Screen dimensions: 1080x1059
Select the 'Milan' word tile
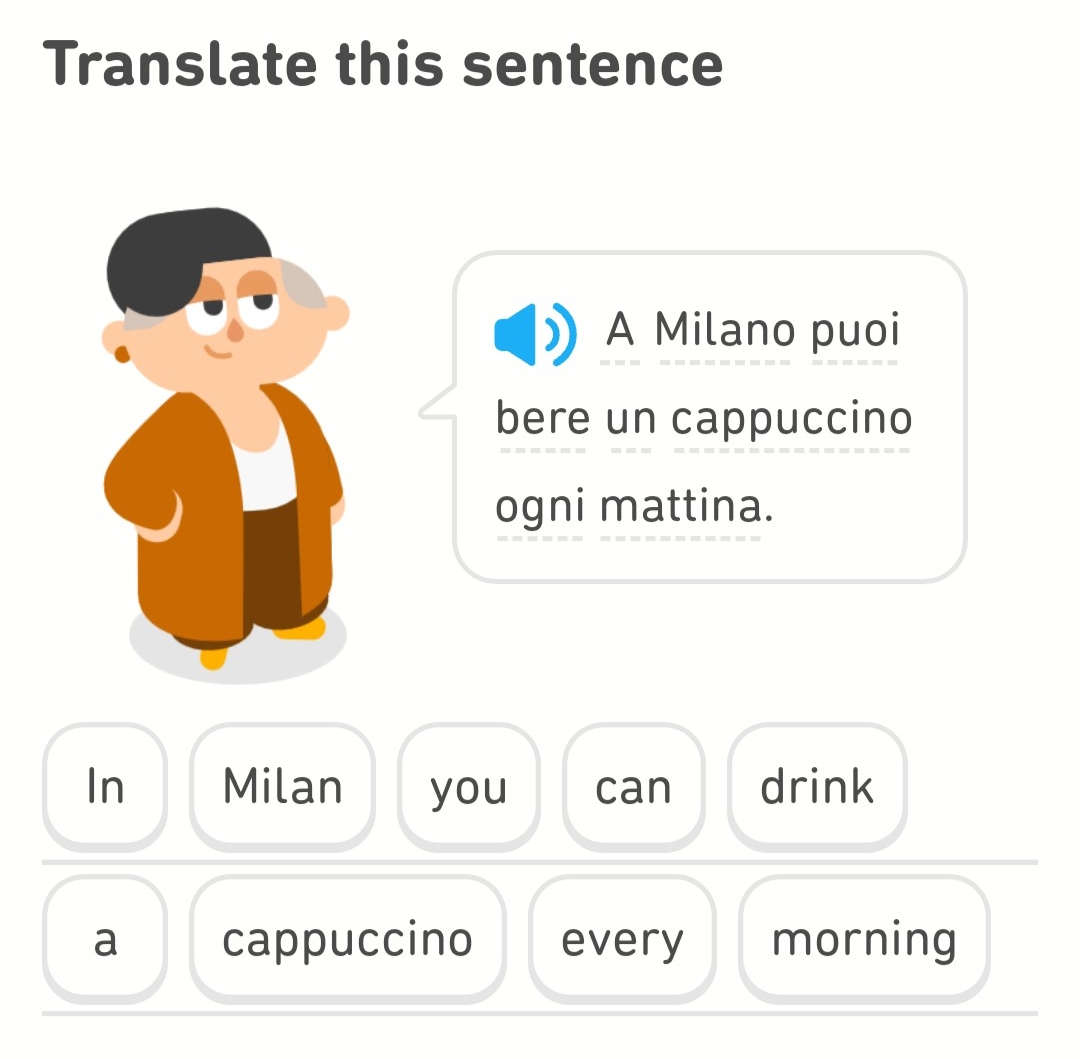tap(282, 787)
